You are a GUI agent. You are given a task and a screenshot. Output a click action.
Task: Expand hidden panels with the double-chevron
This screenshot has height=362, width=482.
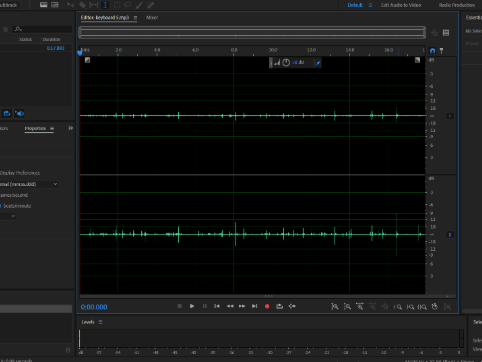pos(71,128)
